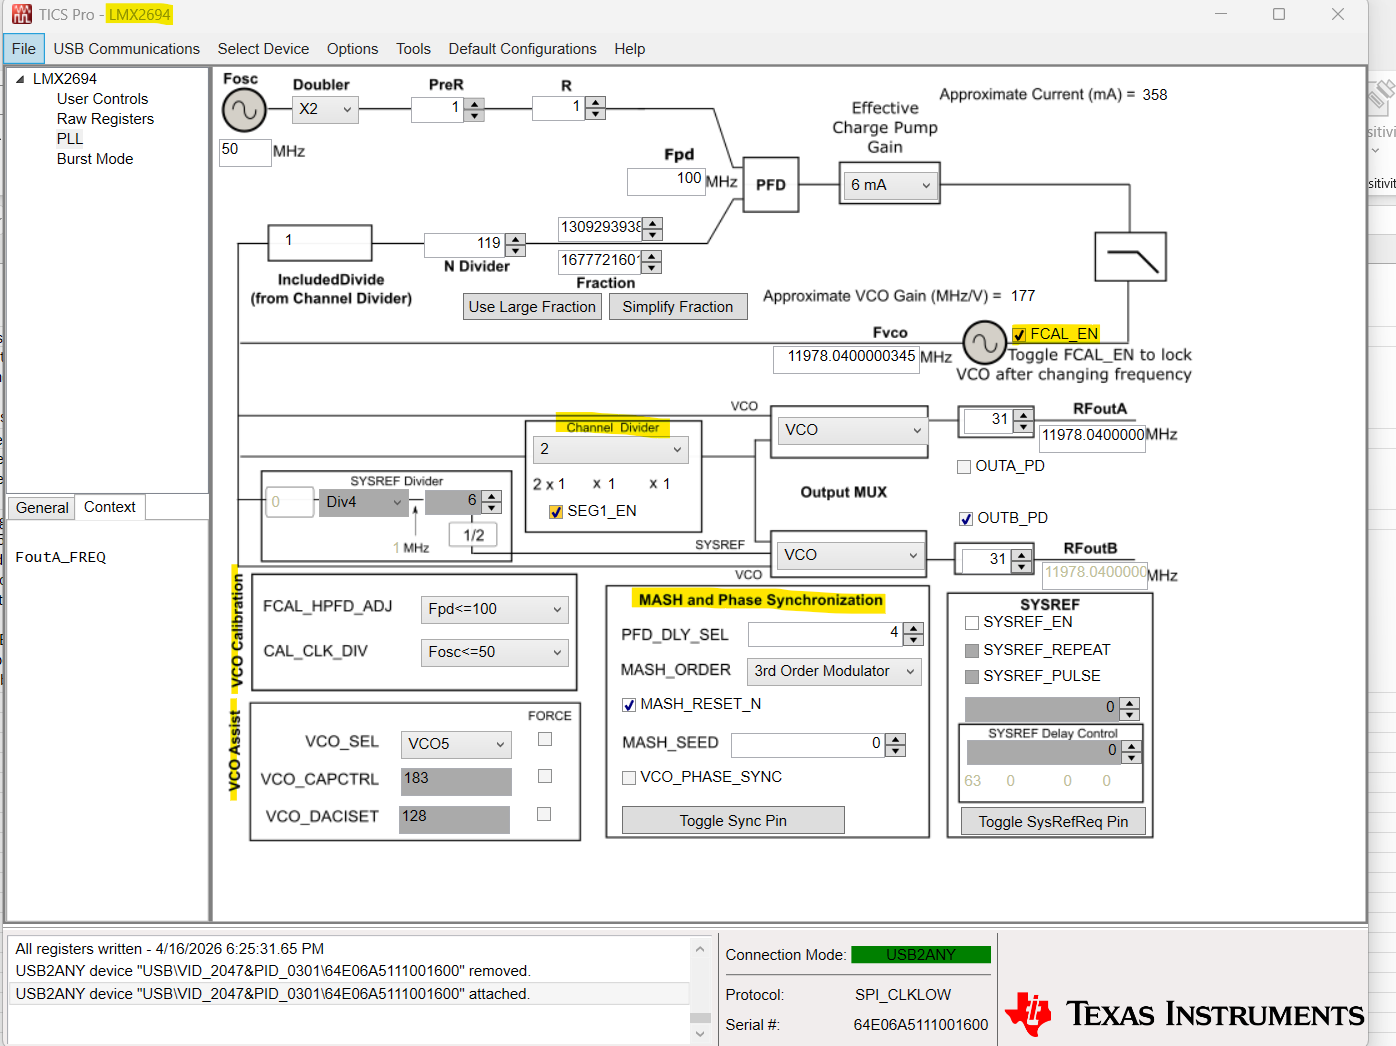Open the Select Device menu
Image resolution: width=1396 pixels, height=1046 pixels.
click(263, 49)
